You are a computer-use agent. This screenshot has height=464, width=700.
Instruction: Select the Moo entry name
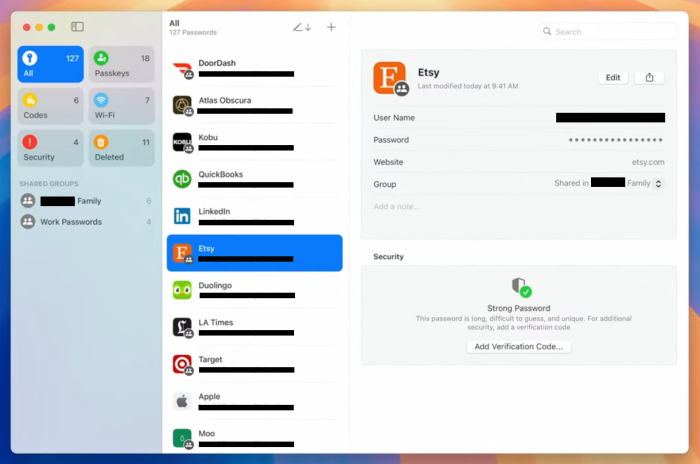click(207, 433)
